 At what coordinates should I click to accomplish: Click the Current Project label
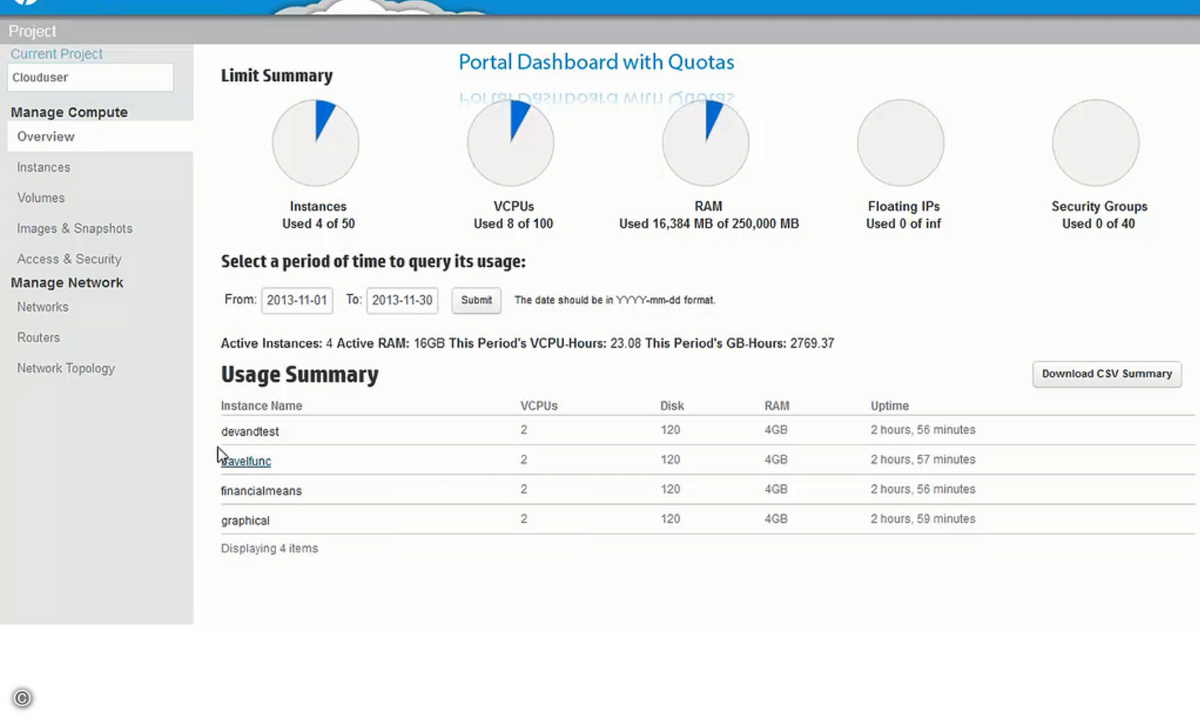click(57, 54)
